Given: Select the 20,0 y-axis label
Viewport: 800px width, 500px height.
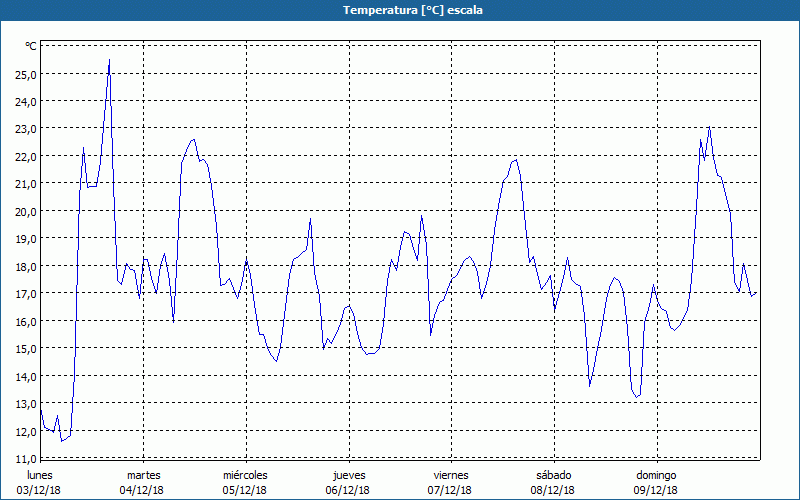Looking at the screenshot, I should click(26, 211).
